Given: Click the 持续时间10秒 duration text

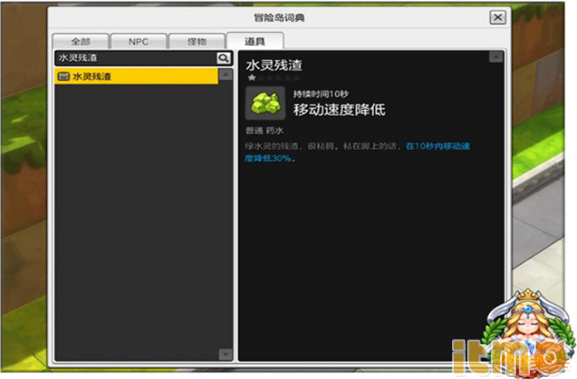Looking at the screenshot, I should pyautogui.click(x=321, y=94).
